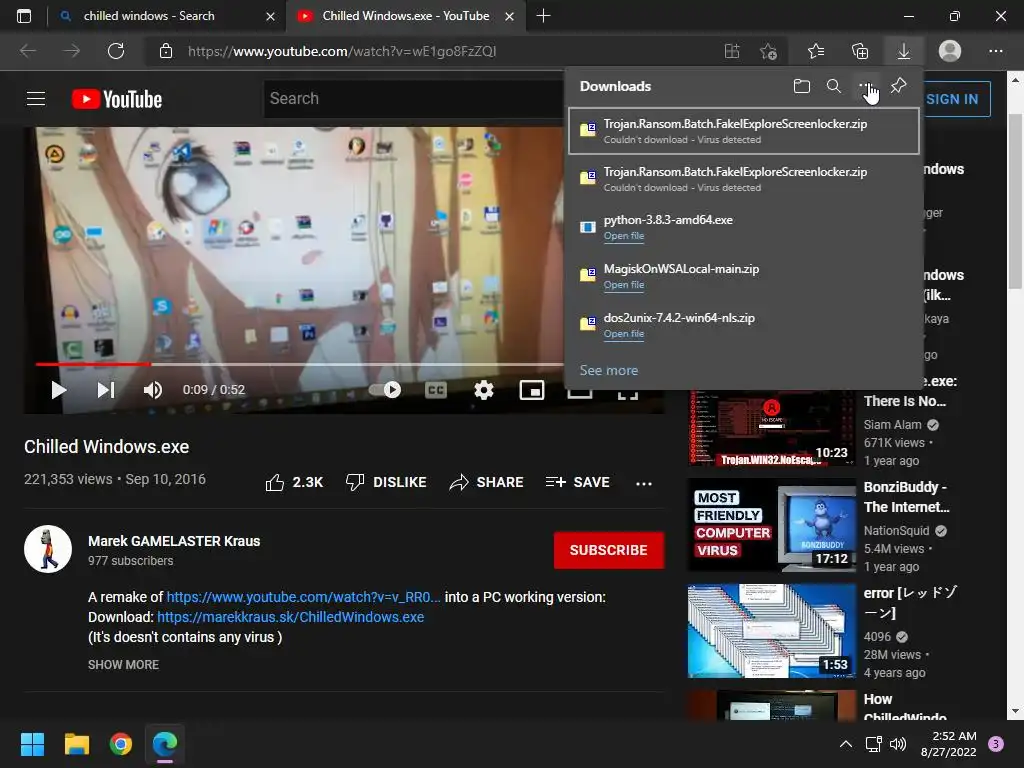Open more options in Downloads panel
This screenshot has height=768, width=1024.
click(x=866, y=86)
